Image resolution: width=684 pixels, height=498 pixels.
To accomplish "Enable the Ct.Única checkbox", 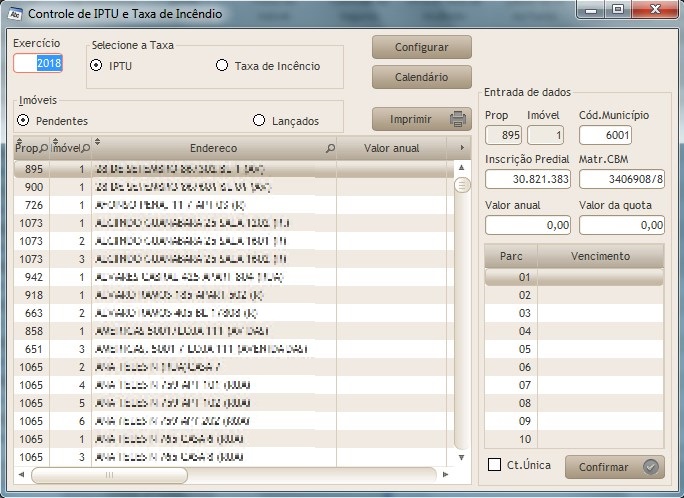I will click(494, 465).
